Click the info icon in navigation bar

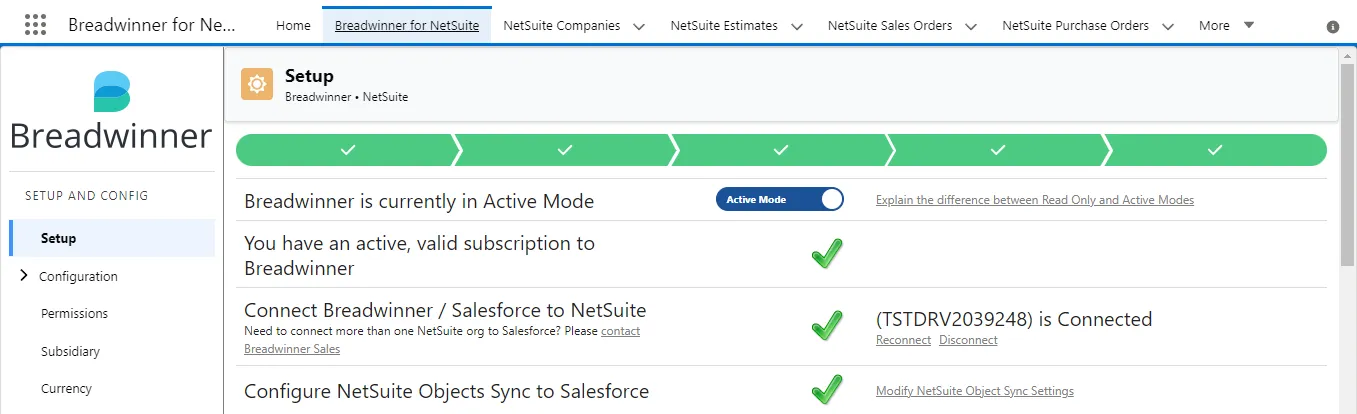1332,27
